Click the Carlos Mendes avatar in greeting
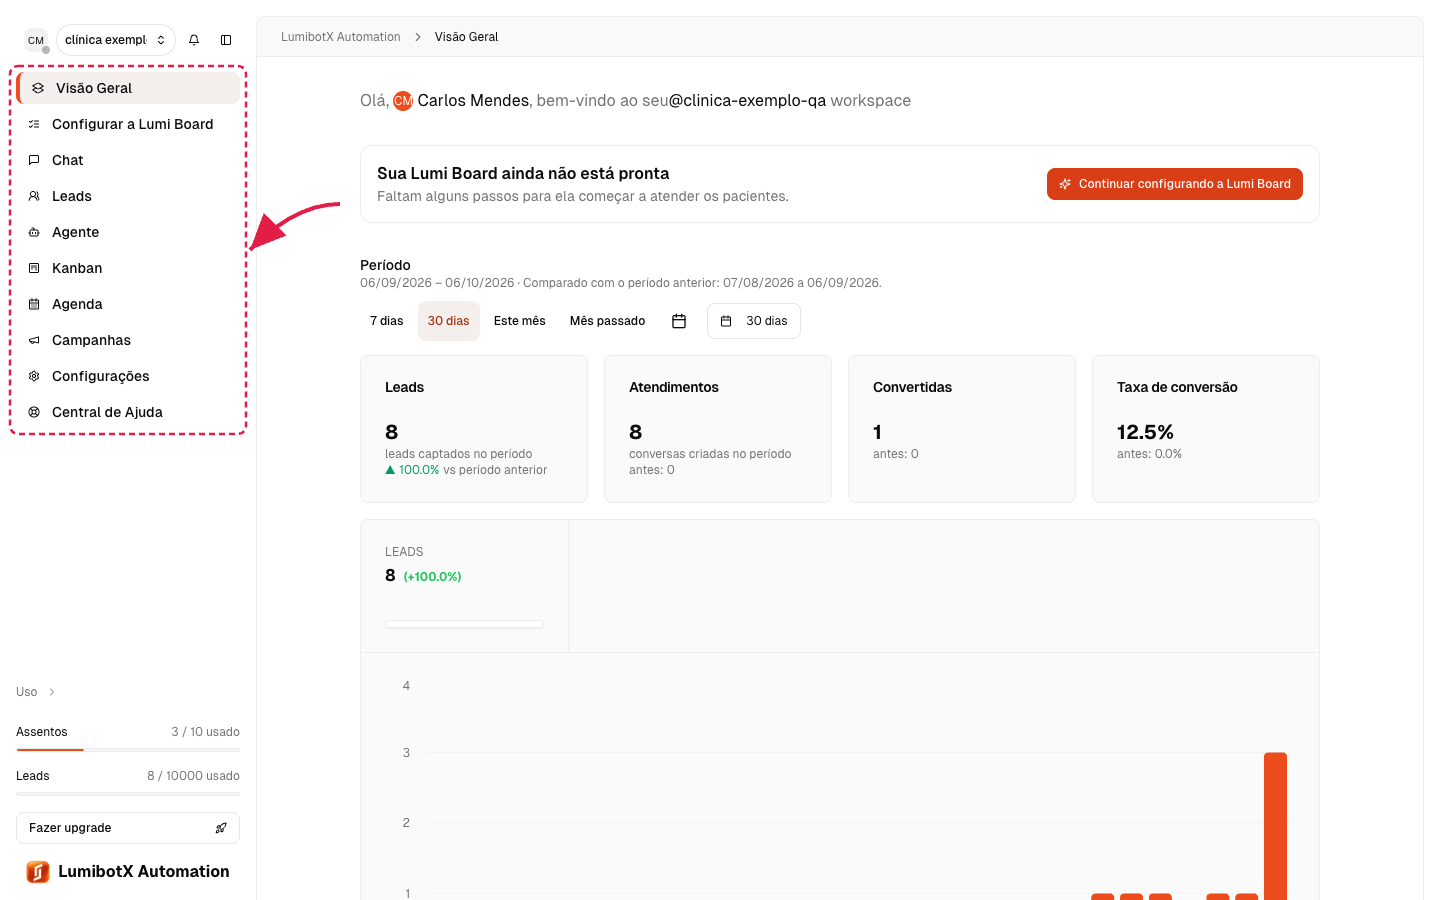The width and height of the screenshot is (1440, 900). point(403,101)
